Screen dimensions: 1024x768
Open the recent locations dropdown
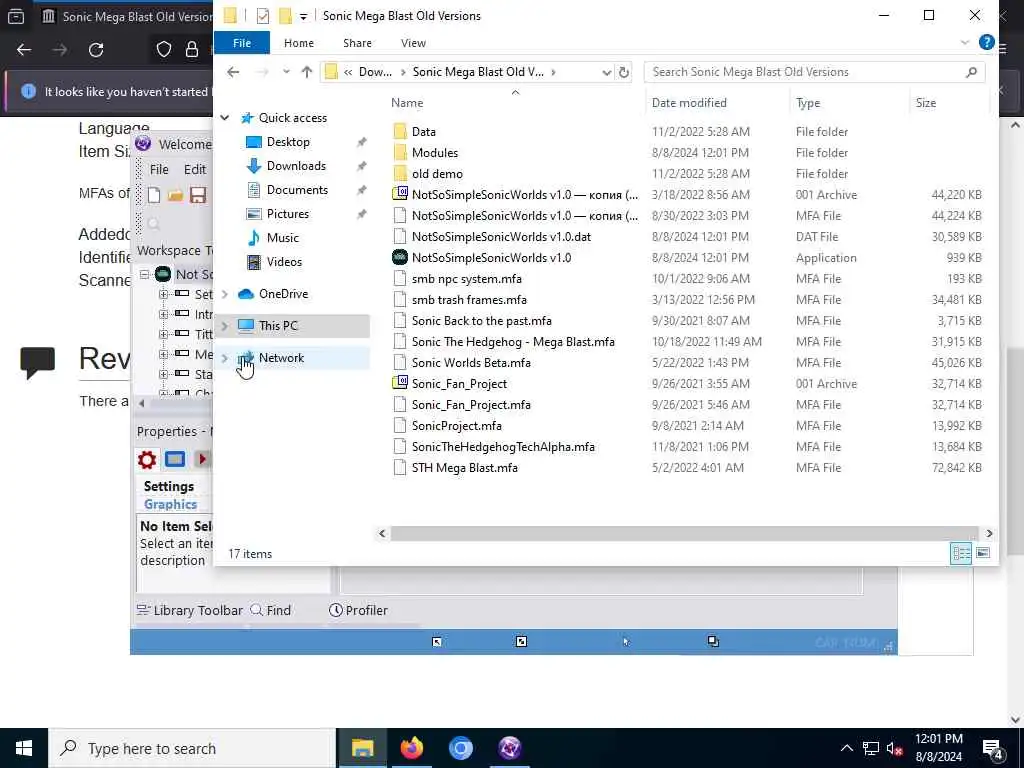pyautogui.click(x=286, y=72)
